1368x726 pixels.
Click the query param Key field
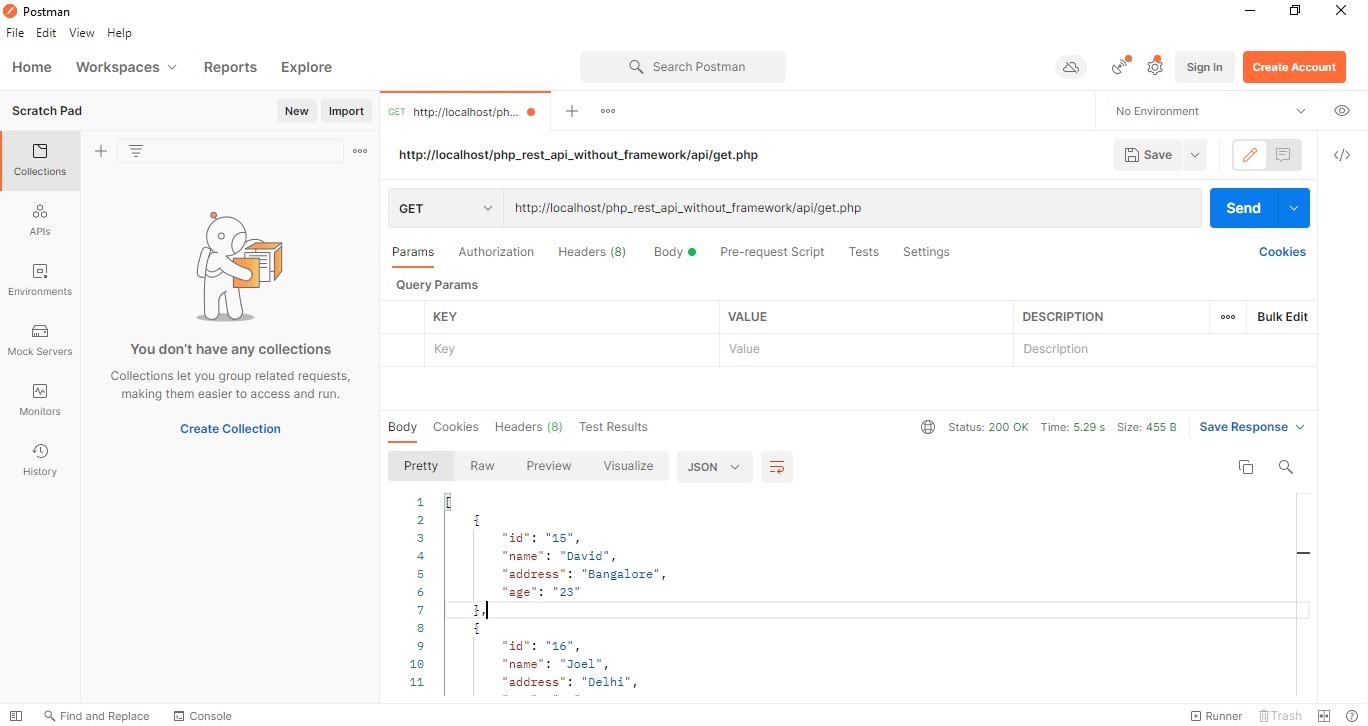(570, 349)
